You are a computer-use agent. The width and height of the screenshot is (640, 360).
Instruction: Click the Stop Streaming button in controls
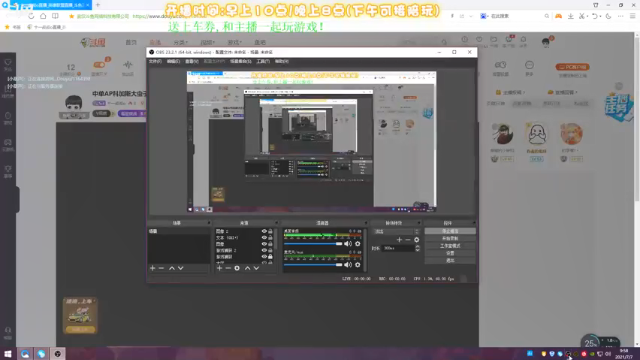click(x=450, y=231)
